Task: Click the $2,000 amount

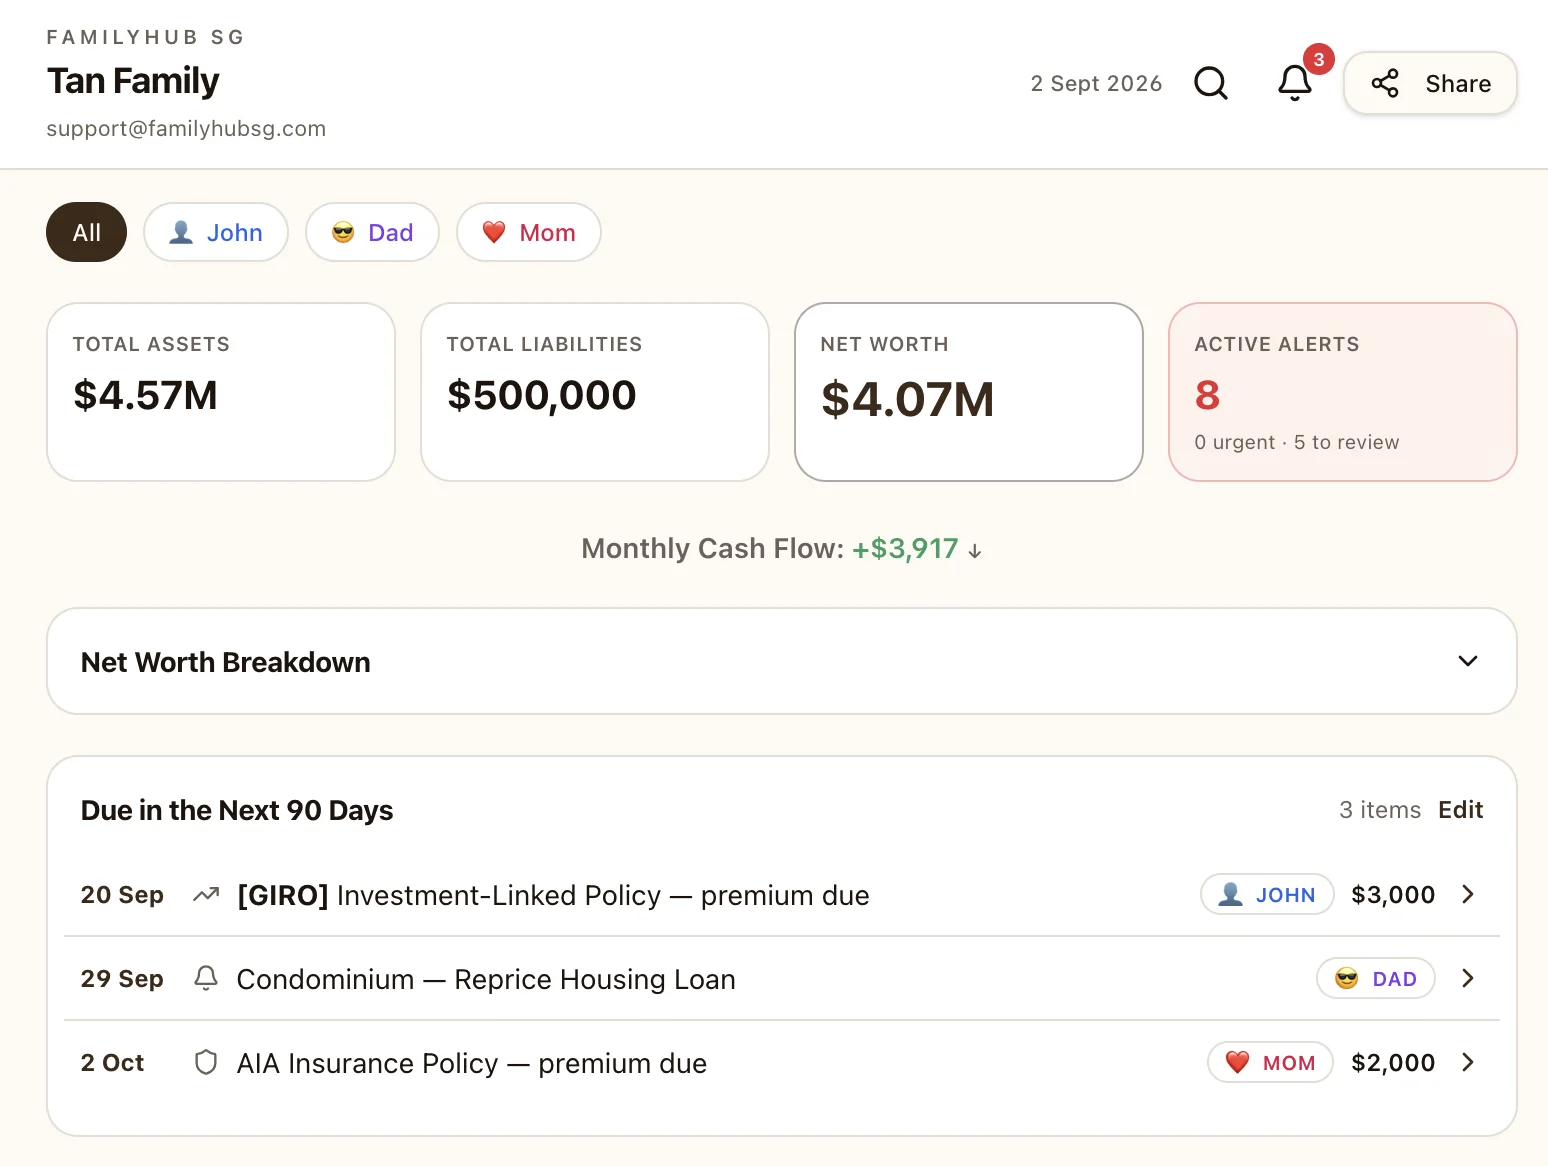Action: [x=1393, y=1063]
